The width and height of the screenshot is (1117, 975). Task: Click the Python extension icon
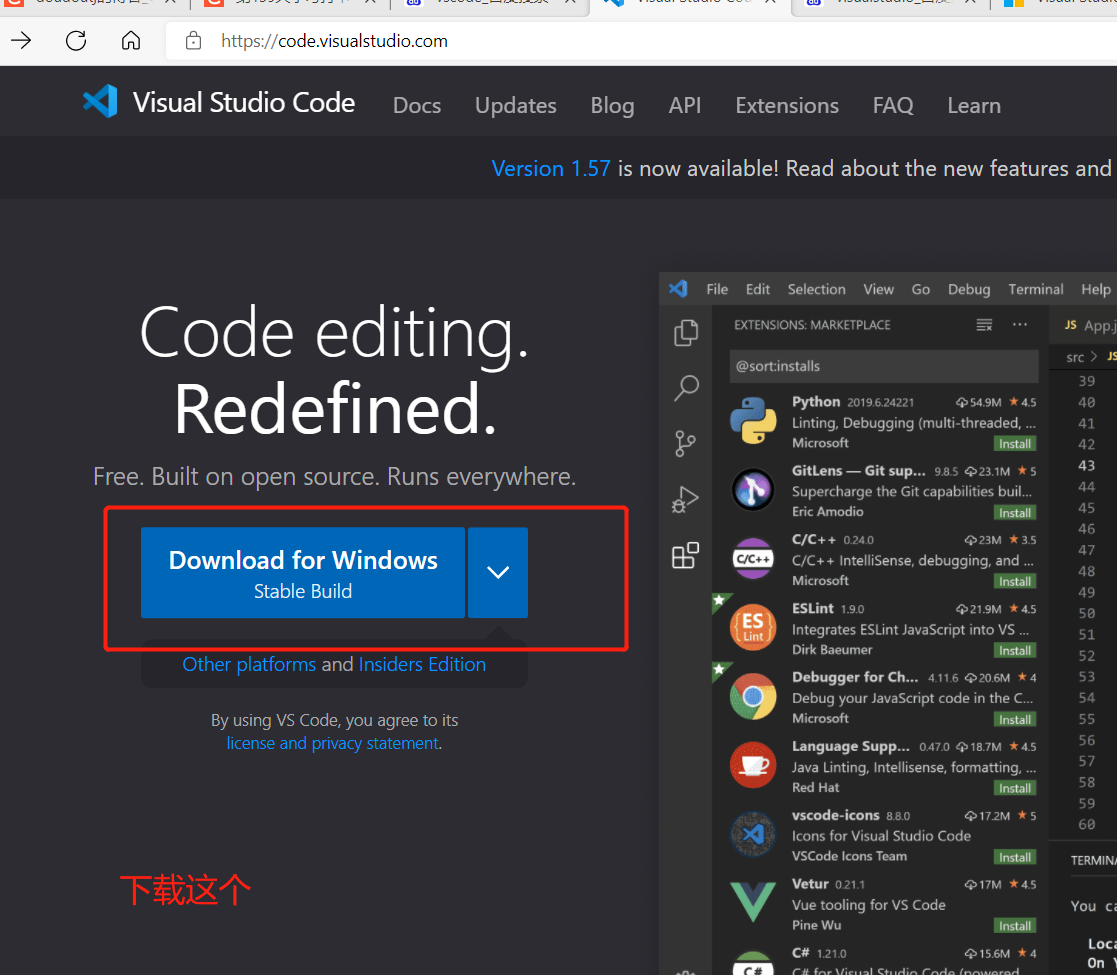753,421
